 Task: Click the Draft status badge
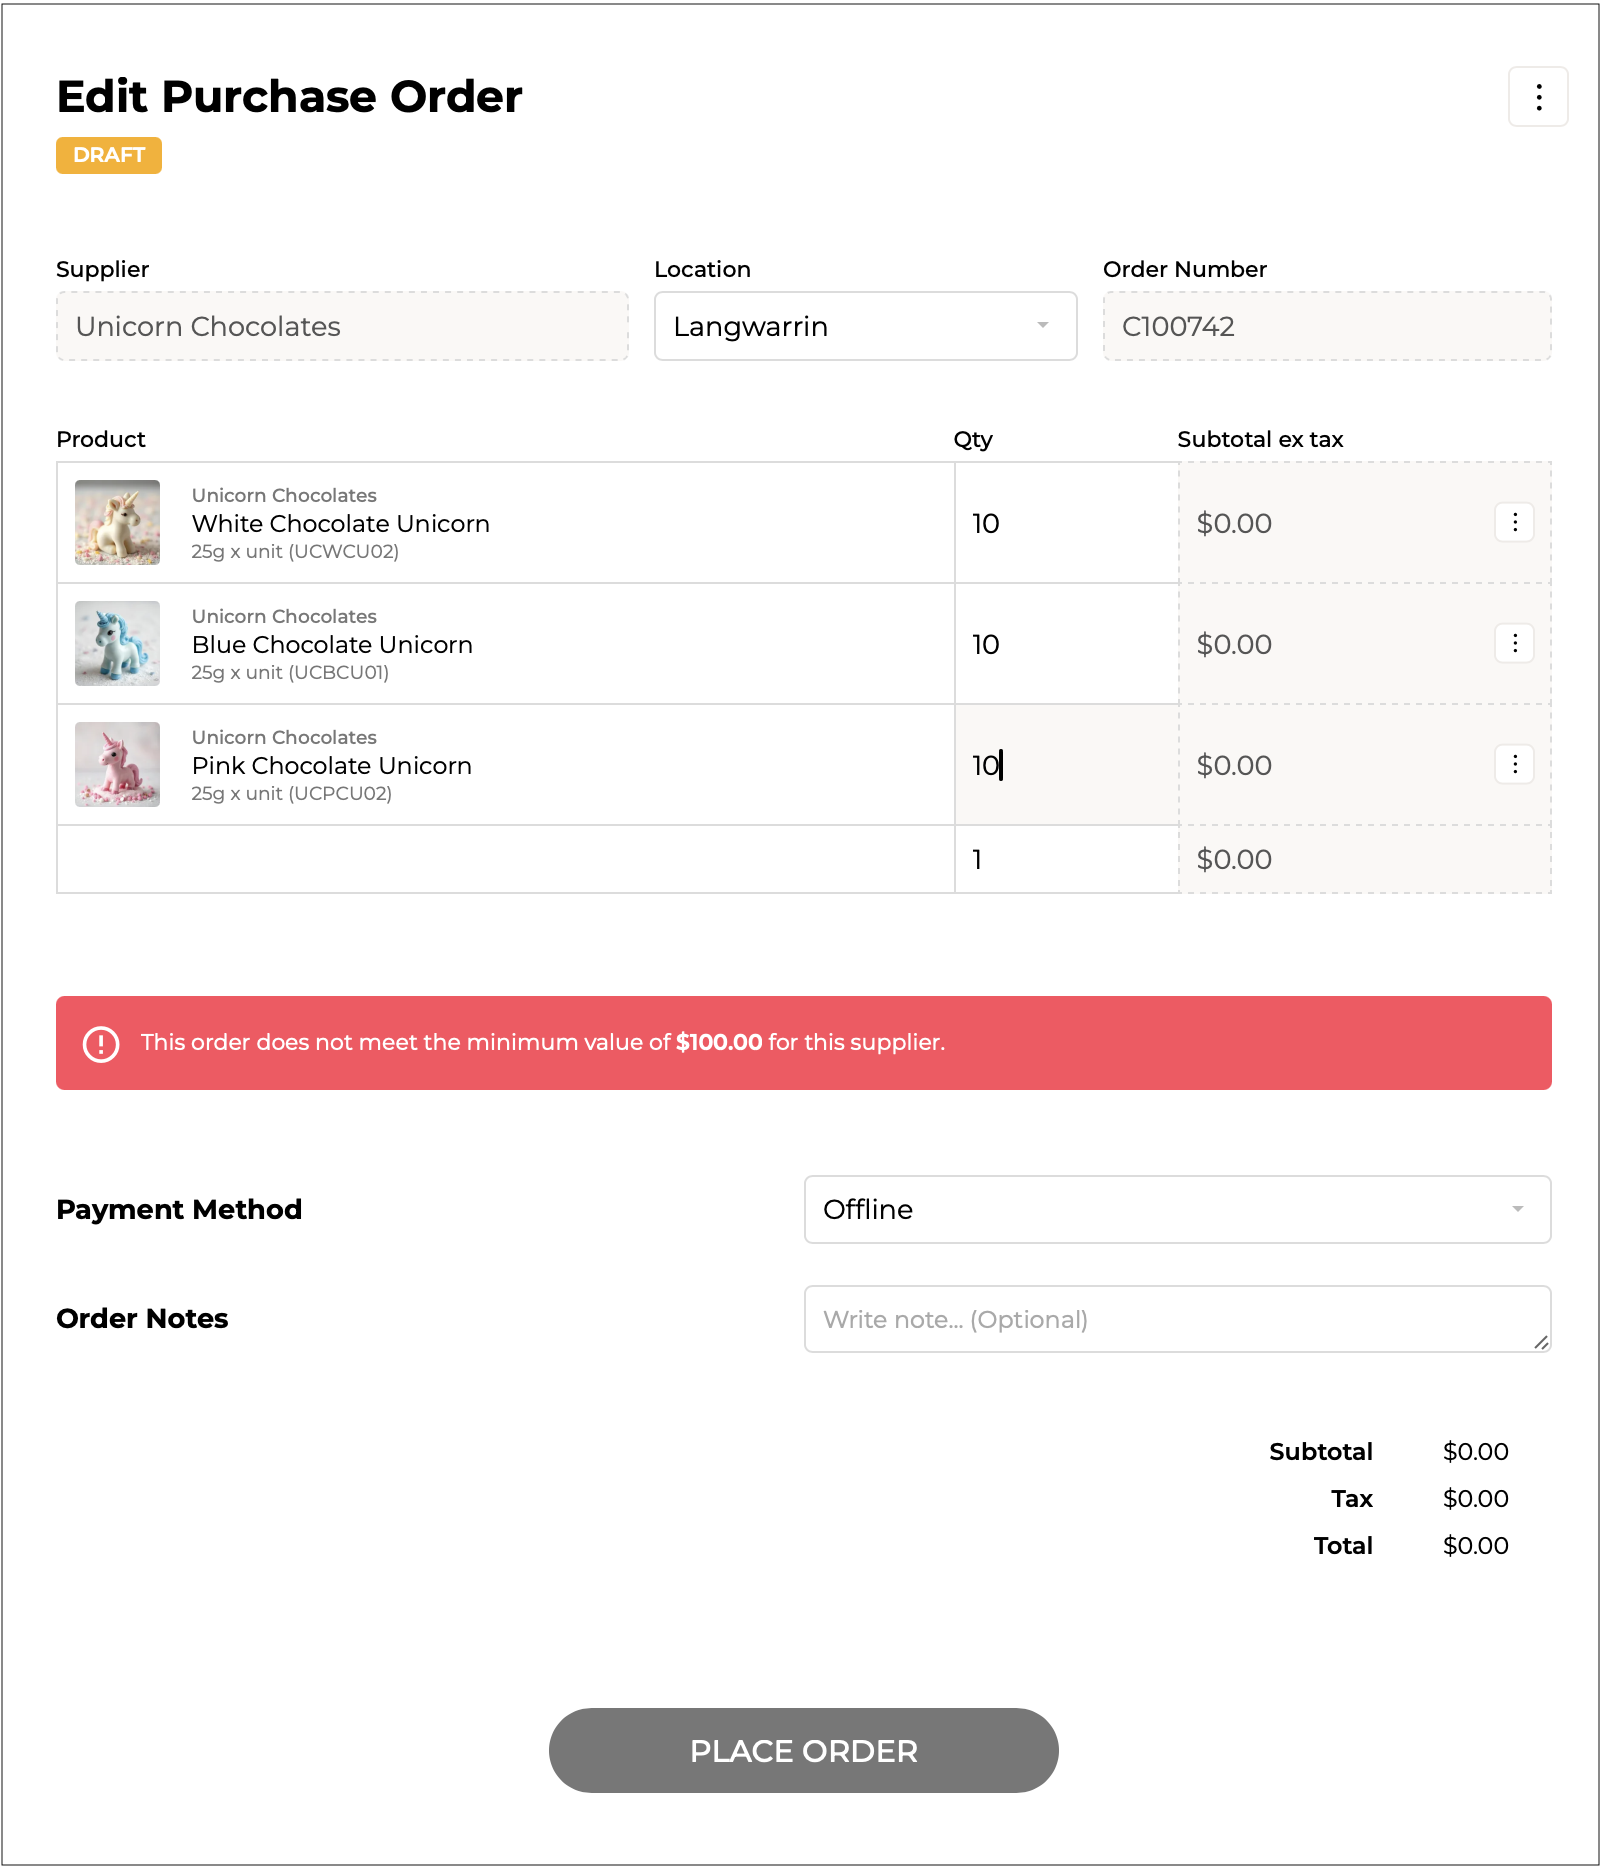[x=109, y=155]
